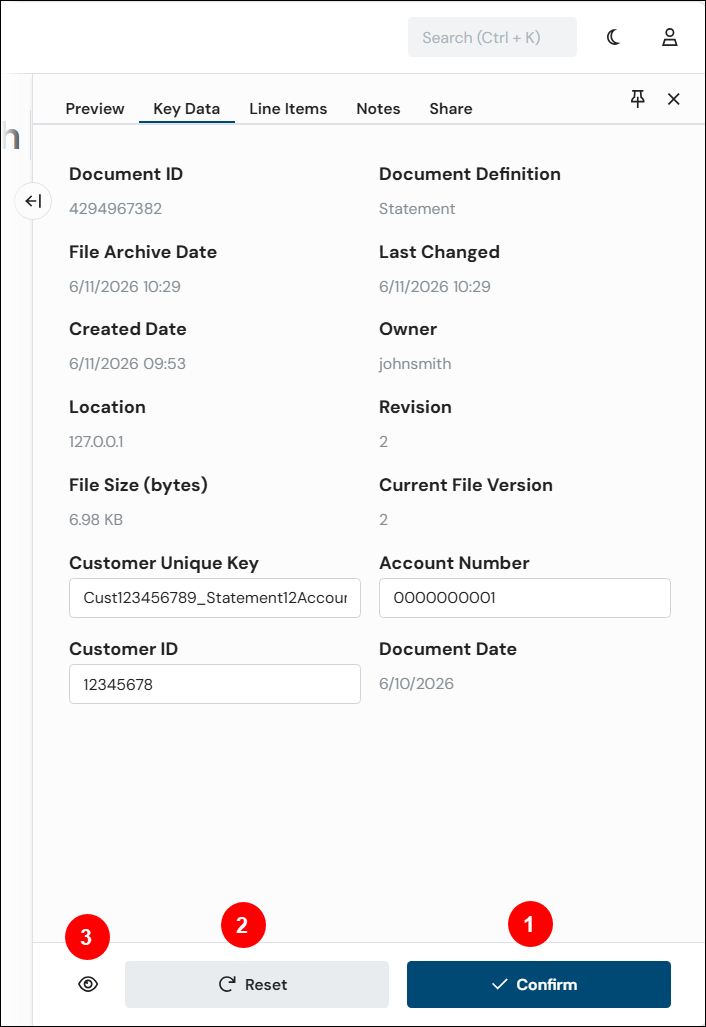706x1027 pixels.
Task: Click the Document Definition label
Action: pyautogui.click(x=470, y=174)
